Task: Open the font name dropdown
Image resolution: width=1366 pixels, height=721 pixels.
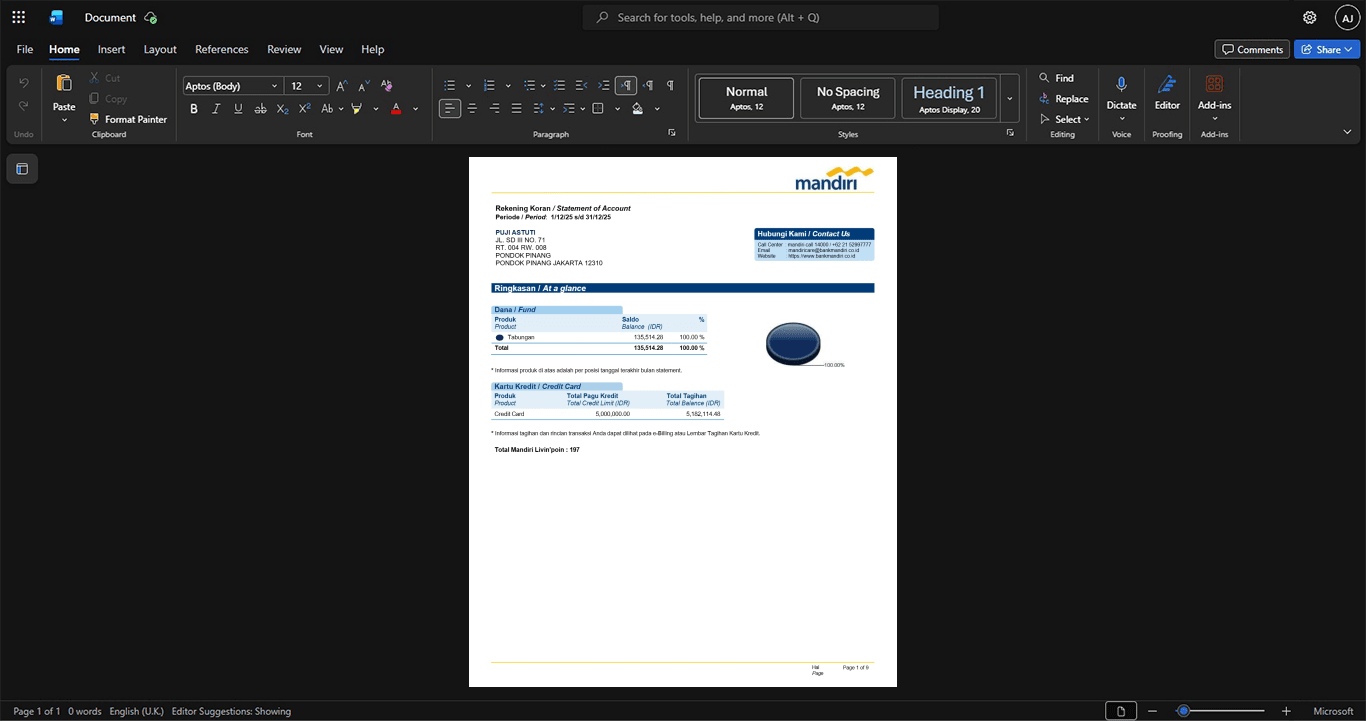Action: (x=275, y=86)
